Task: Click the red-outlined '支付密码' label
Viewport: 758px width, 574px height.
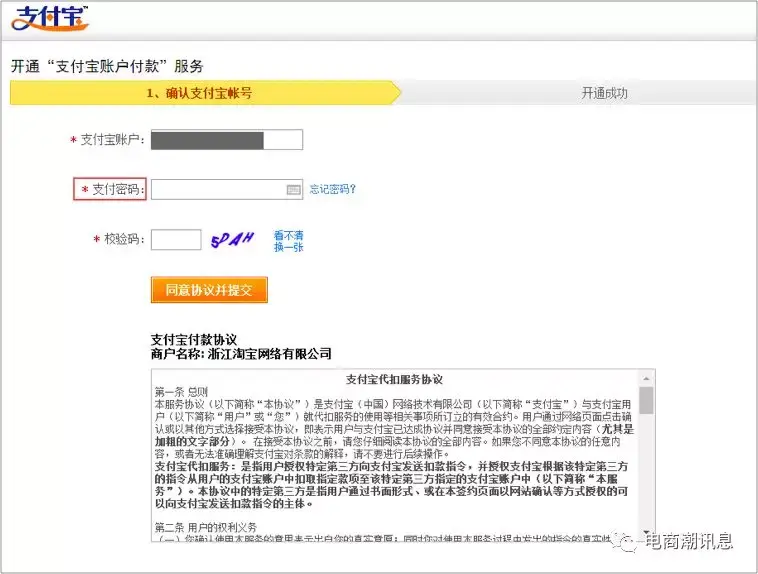Action: click(x=111, y=189)
